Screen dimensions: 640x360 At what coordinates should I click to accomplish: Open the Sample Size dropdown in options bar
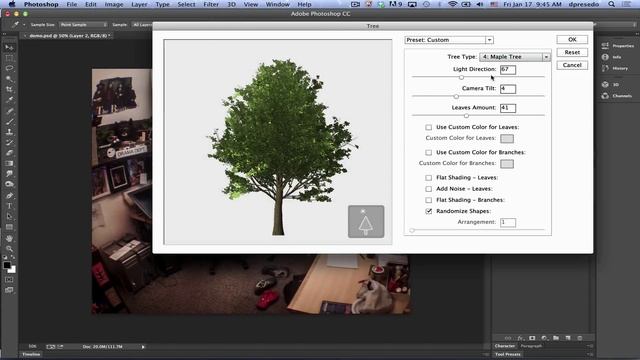pyautogui.click(x=83, y=25)
